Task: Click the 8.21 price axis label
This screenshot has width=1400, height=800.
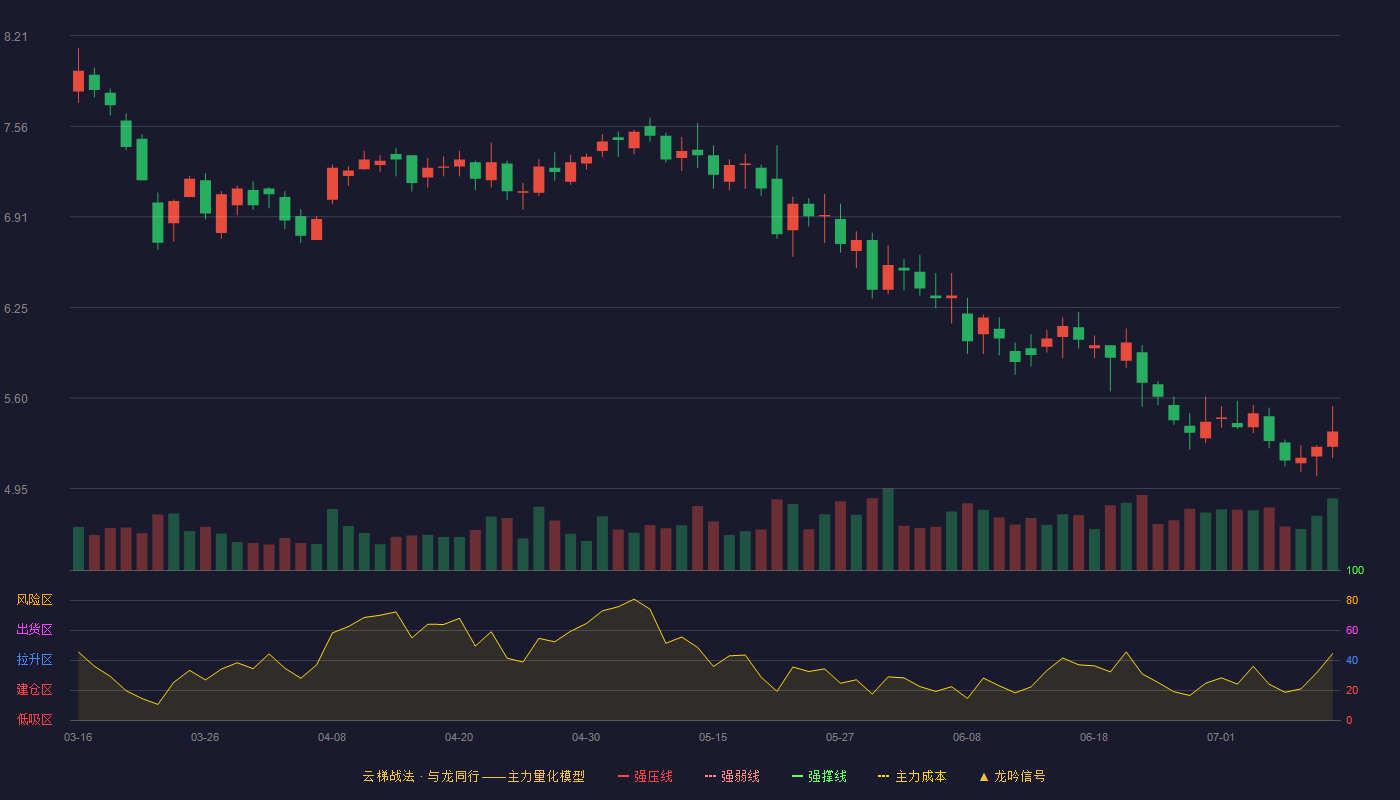Action: pos(16,37)
